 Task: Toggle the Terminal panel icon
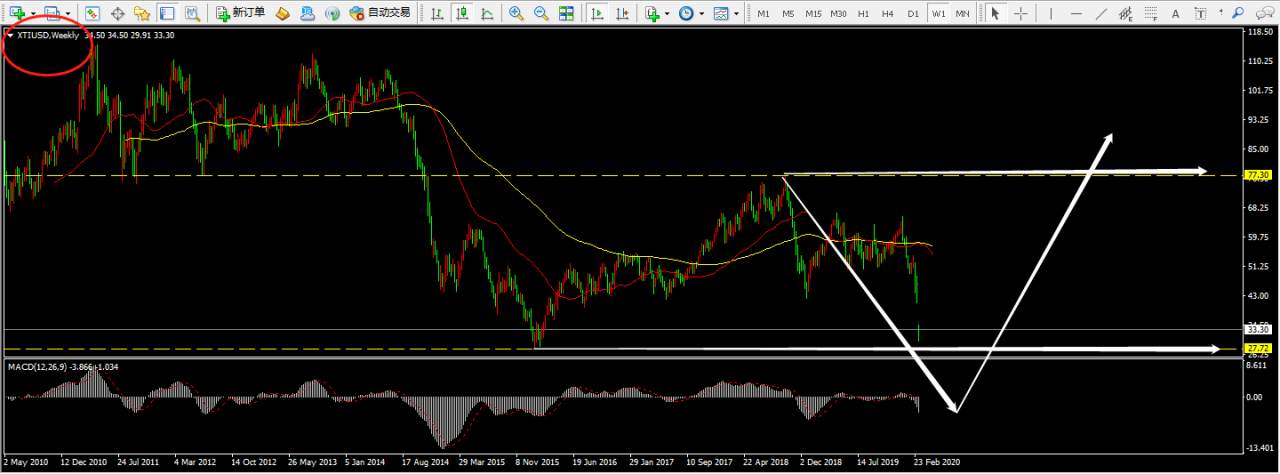(166, 13)
